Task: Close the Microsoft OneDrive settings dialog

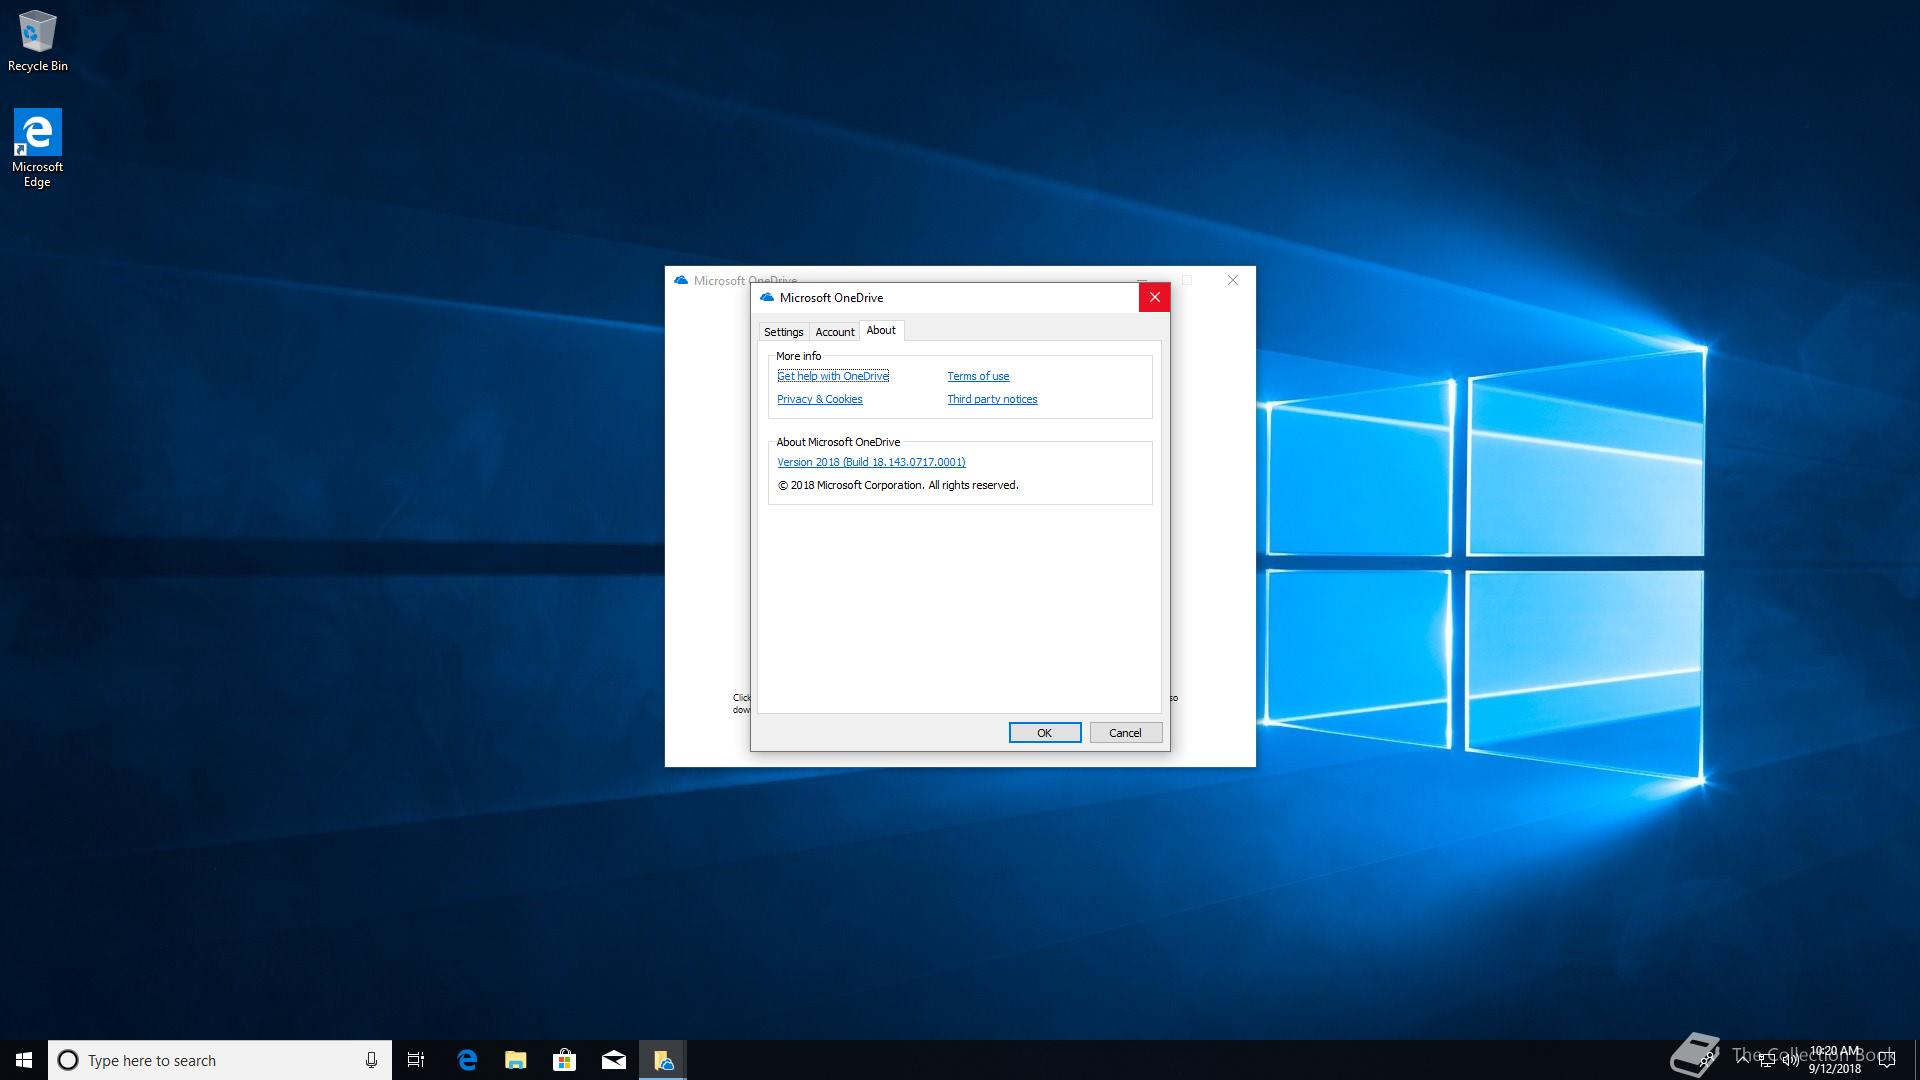Action: [x=1154, y=297]
